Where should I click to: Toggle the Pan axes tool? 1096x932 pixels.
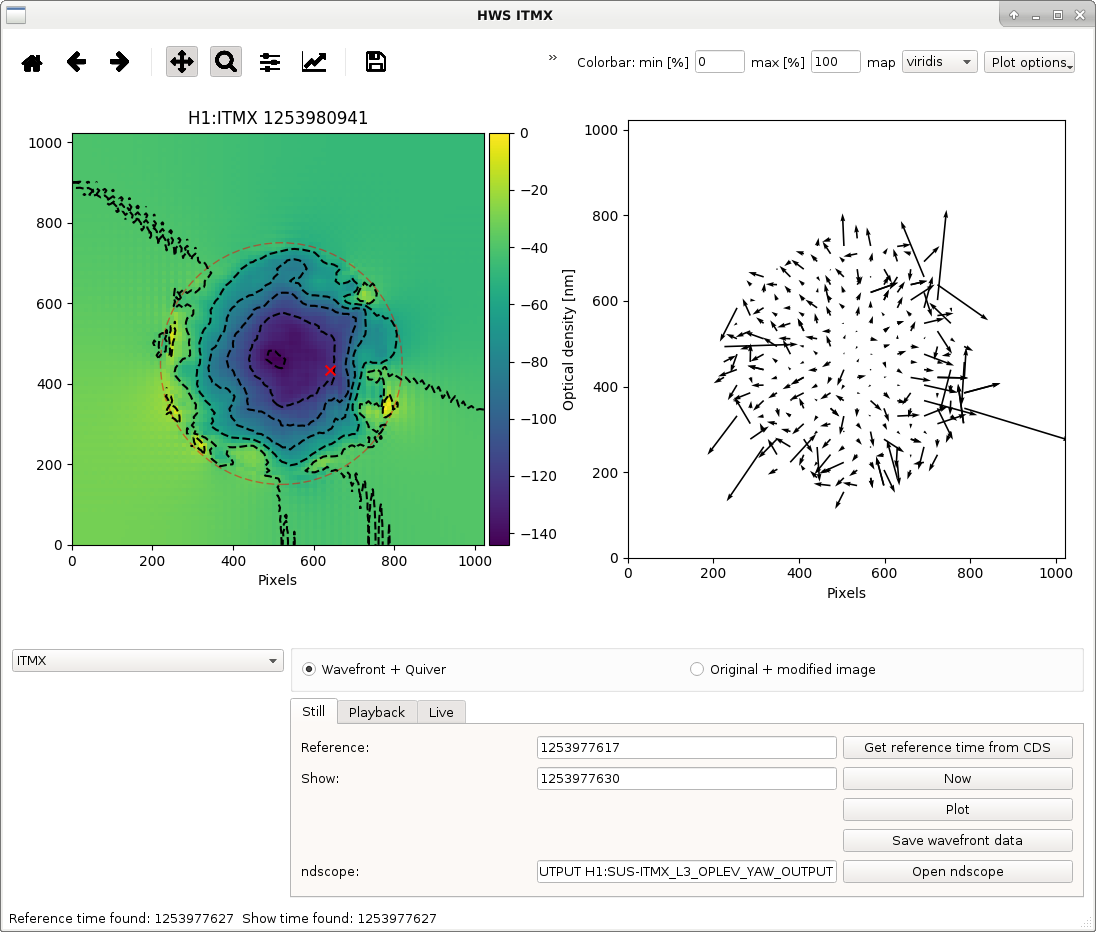(182, 62)
